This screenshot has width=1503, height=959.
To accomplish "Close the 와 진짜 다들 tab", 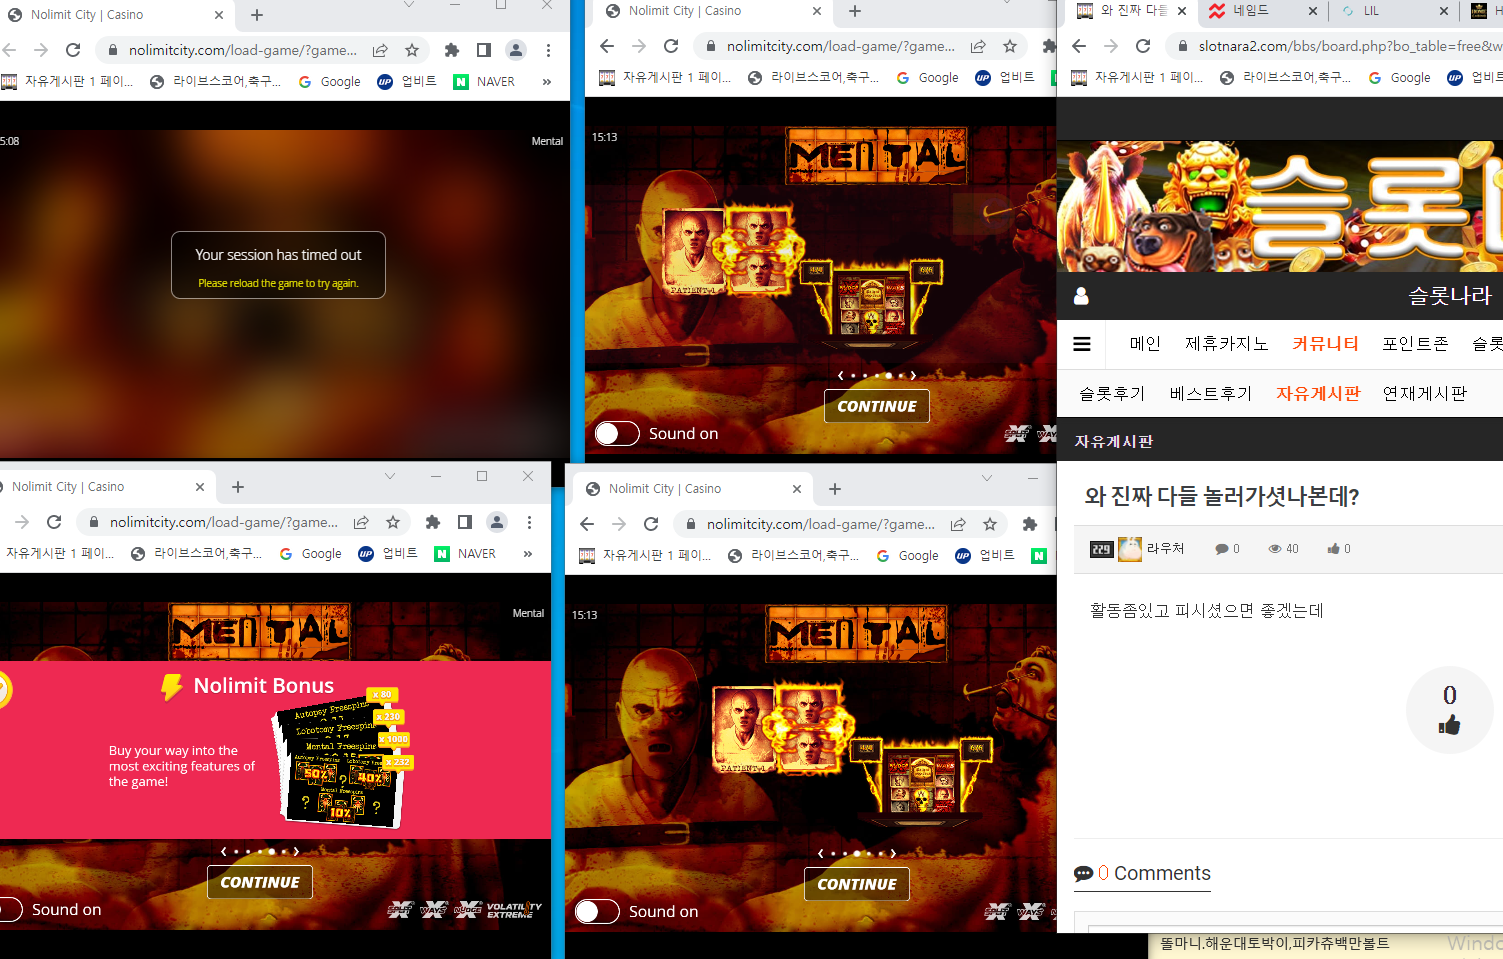I will [1182, 11].
